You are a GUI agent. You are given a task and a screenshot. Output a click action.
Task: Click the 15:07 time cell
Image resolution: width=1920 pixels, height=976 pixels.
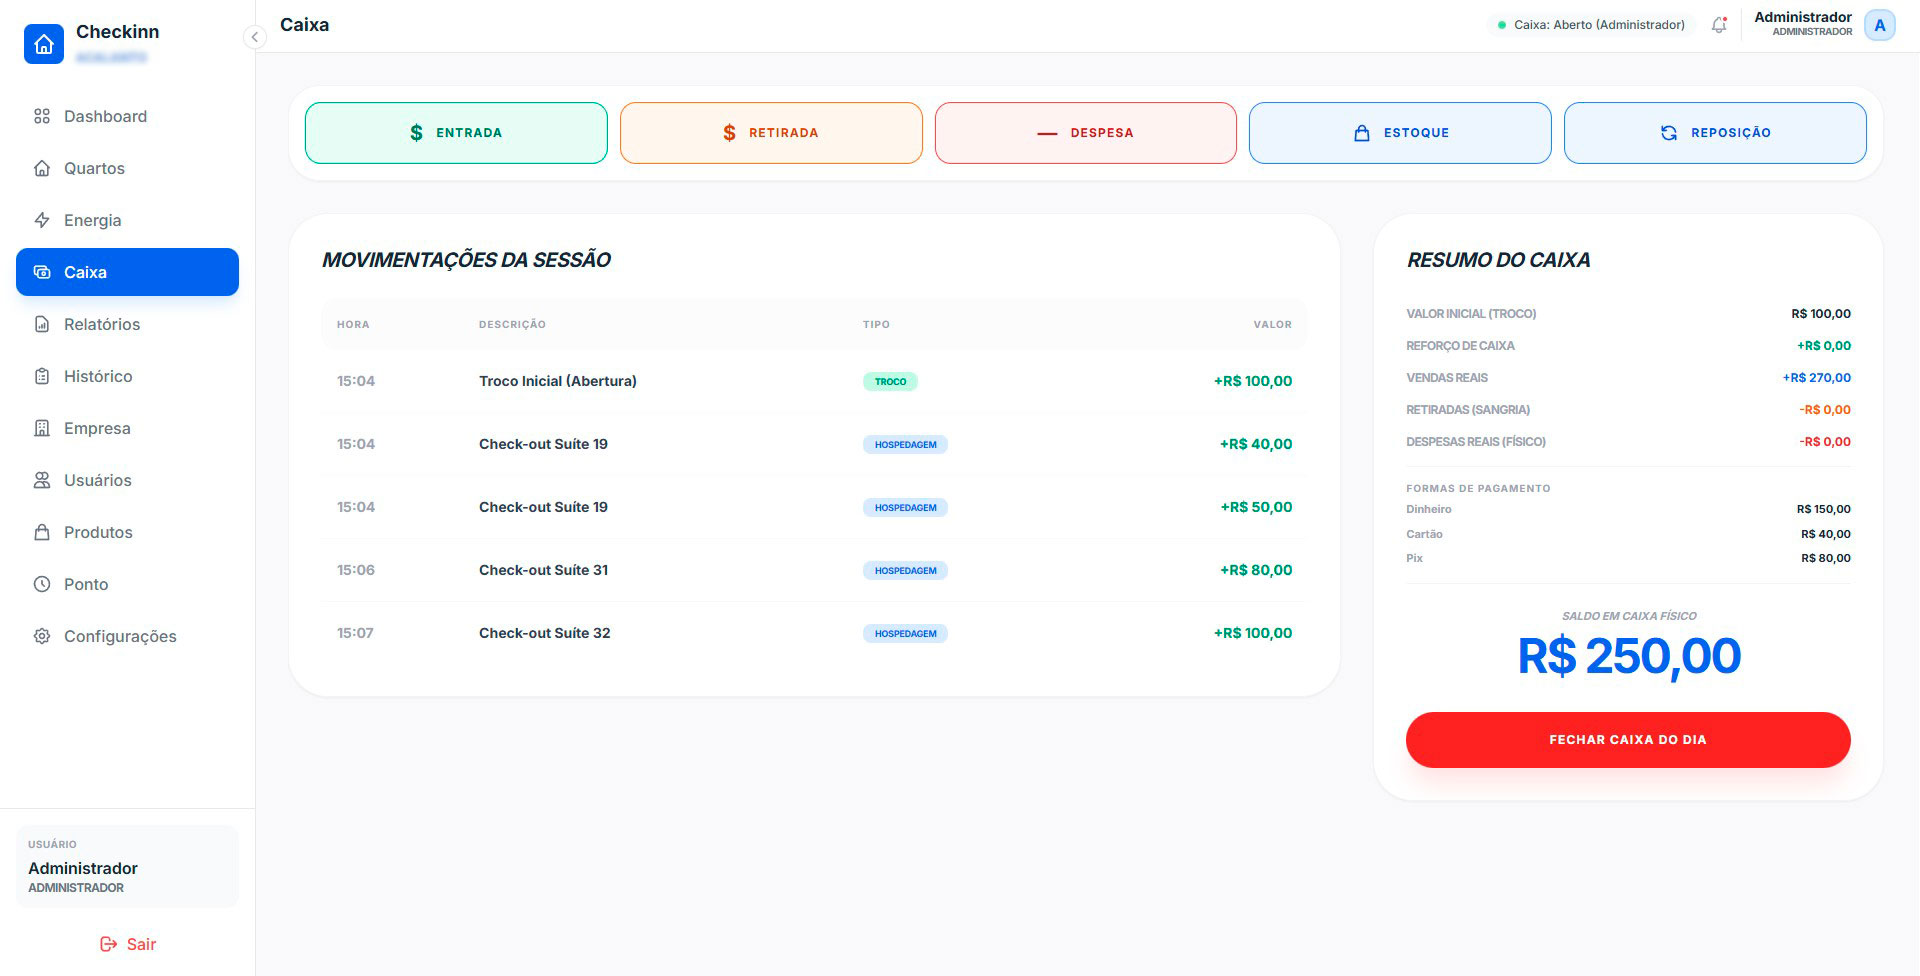point(355,633)
